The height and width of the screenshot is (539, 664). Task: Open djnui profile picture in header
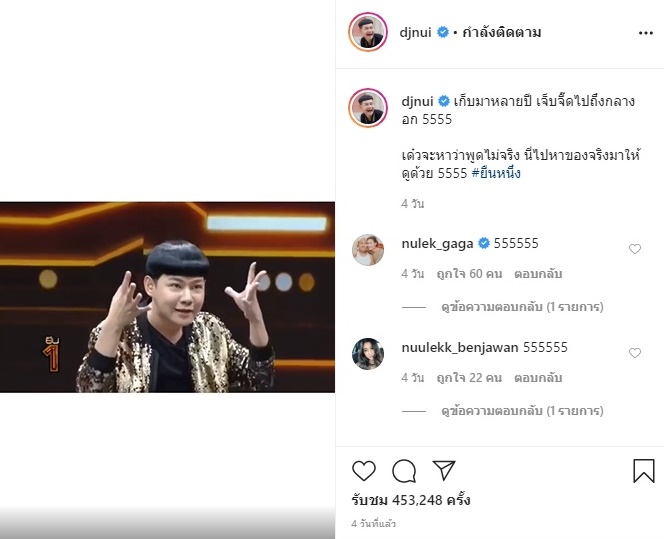368,32
